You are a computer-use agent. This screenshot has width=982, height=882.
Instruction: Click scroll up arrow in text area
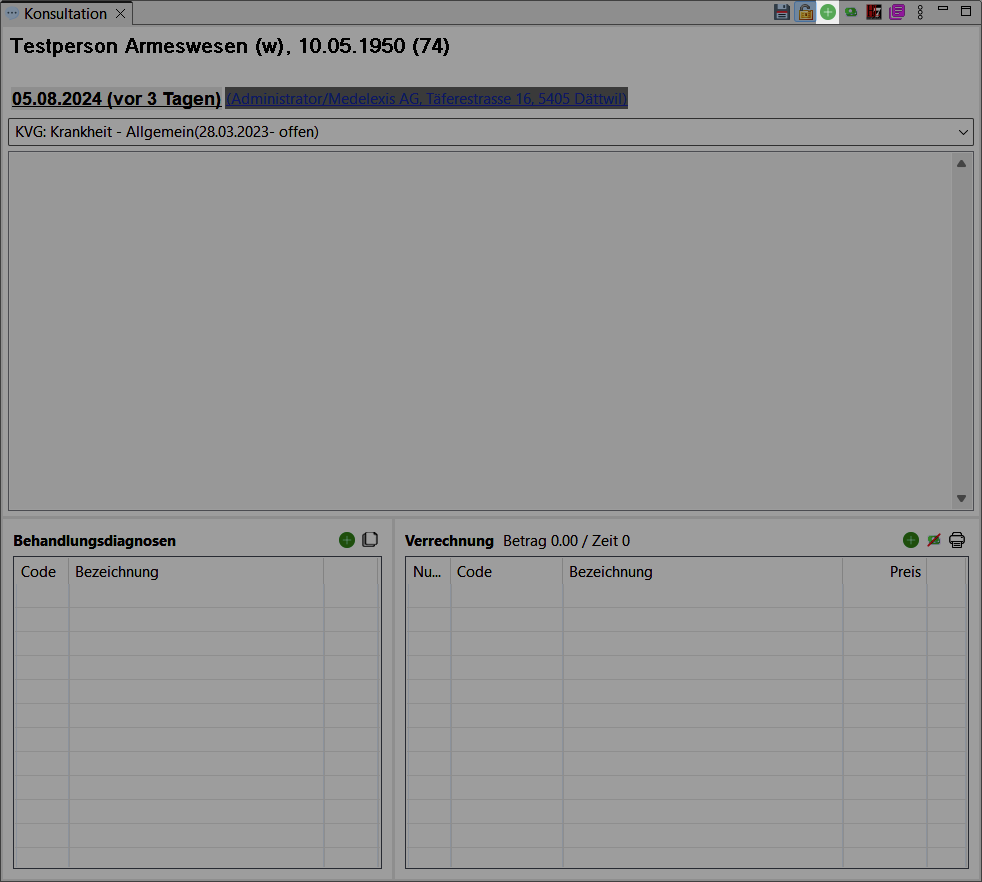961,163
